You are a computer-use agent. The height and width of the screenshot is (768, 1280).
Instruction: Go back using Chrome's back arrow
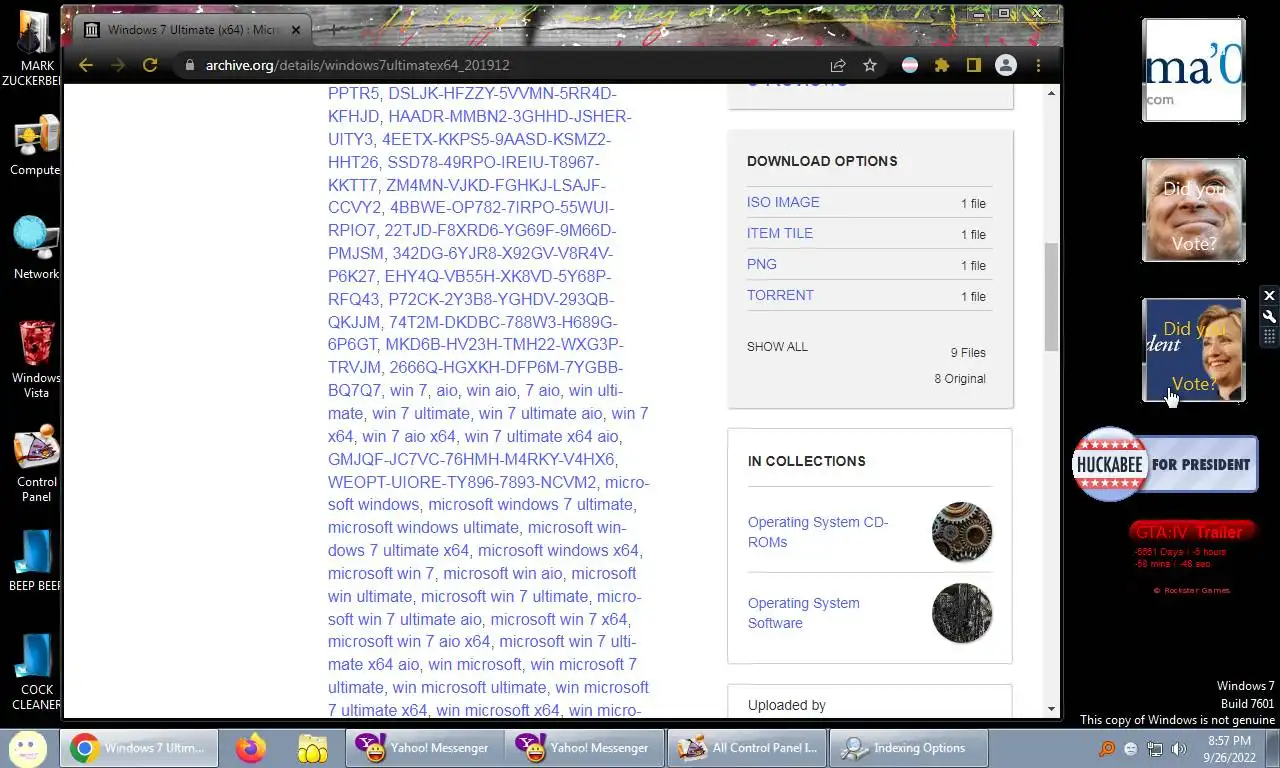pos(86,65)
